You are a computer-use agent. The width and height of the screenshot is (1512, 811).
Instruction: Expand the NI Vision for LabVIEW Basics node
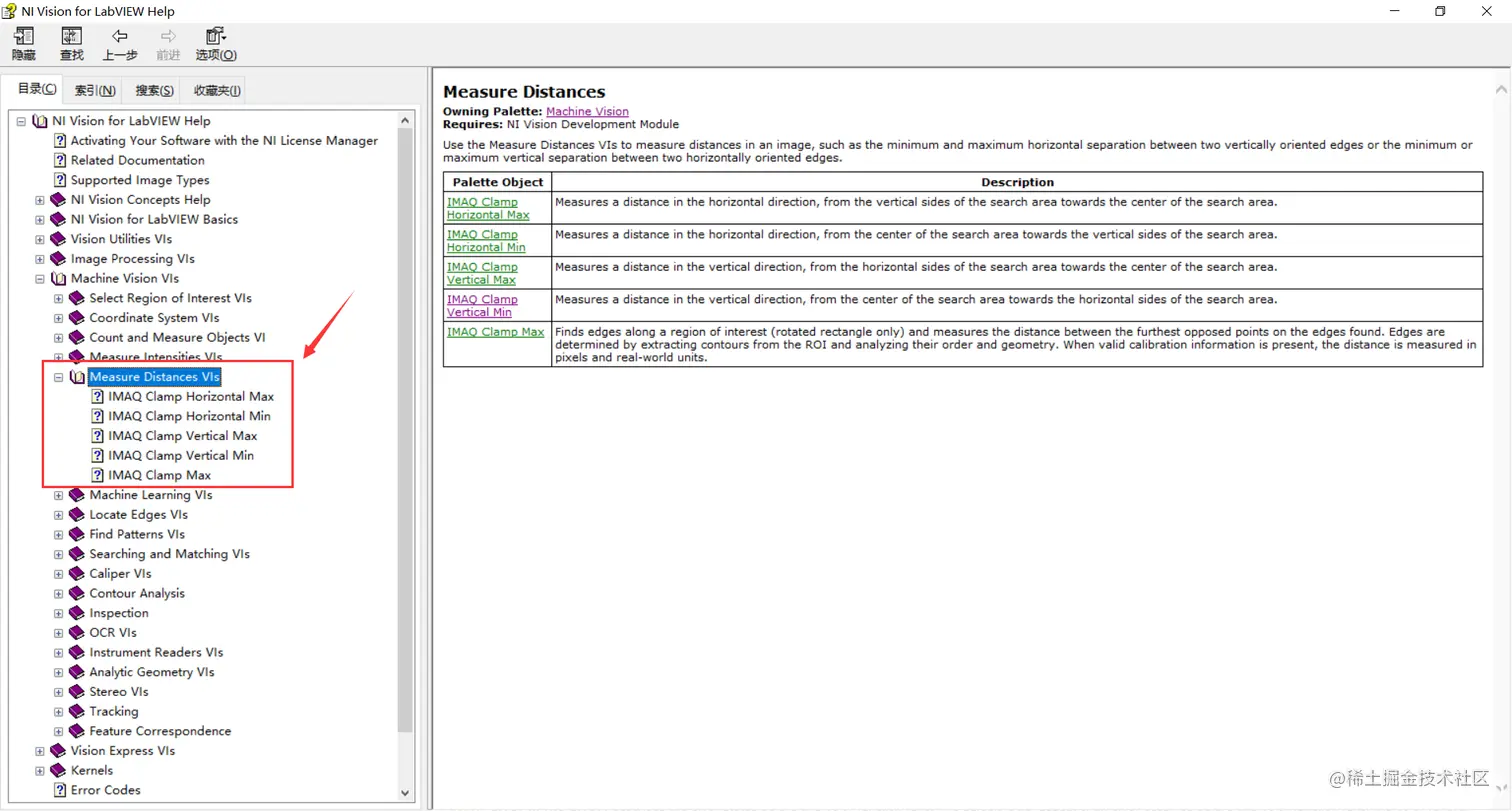40,220
